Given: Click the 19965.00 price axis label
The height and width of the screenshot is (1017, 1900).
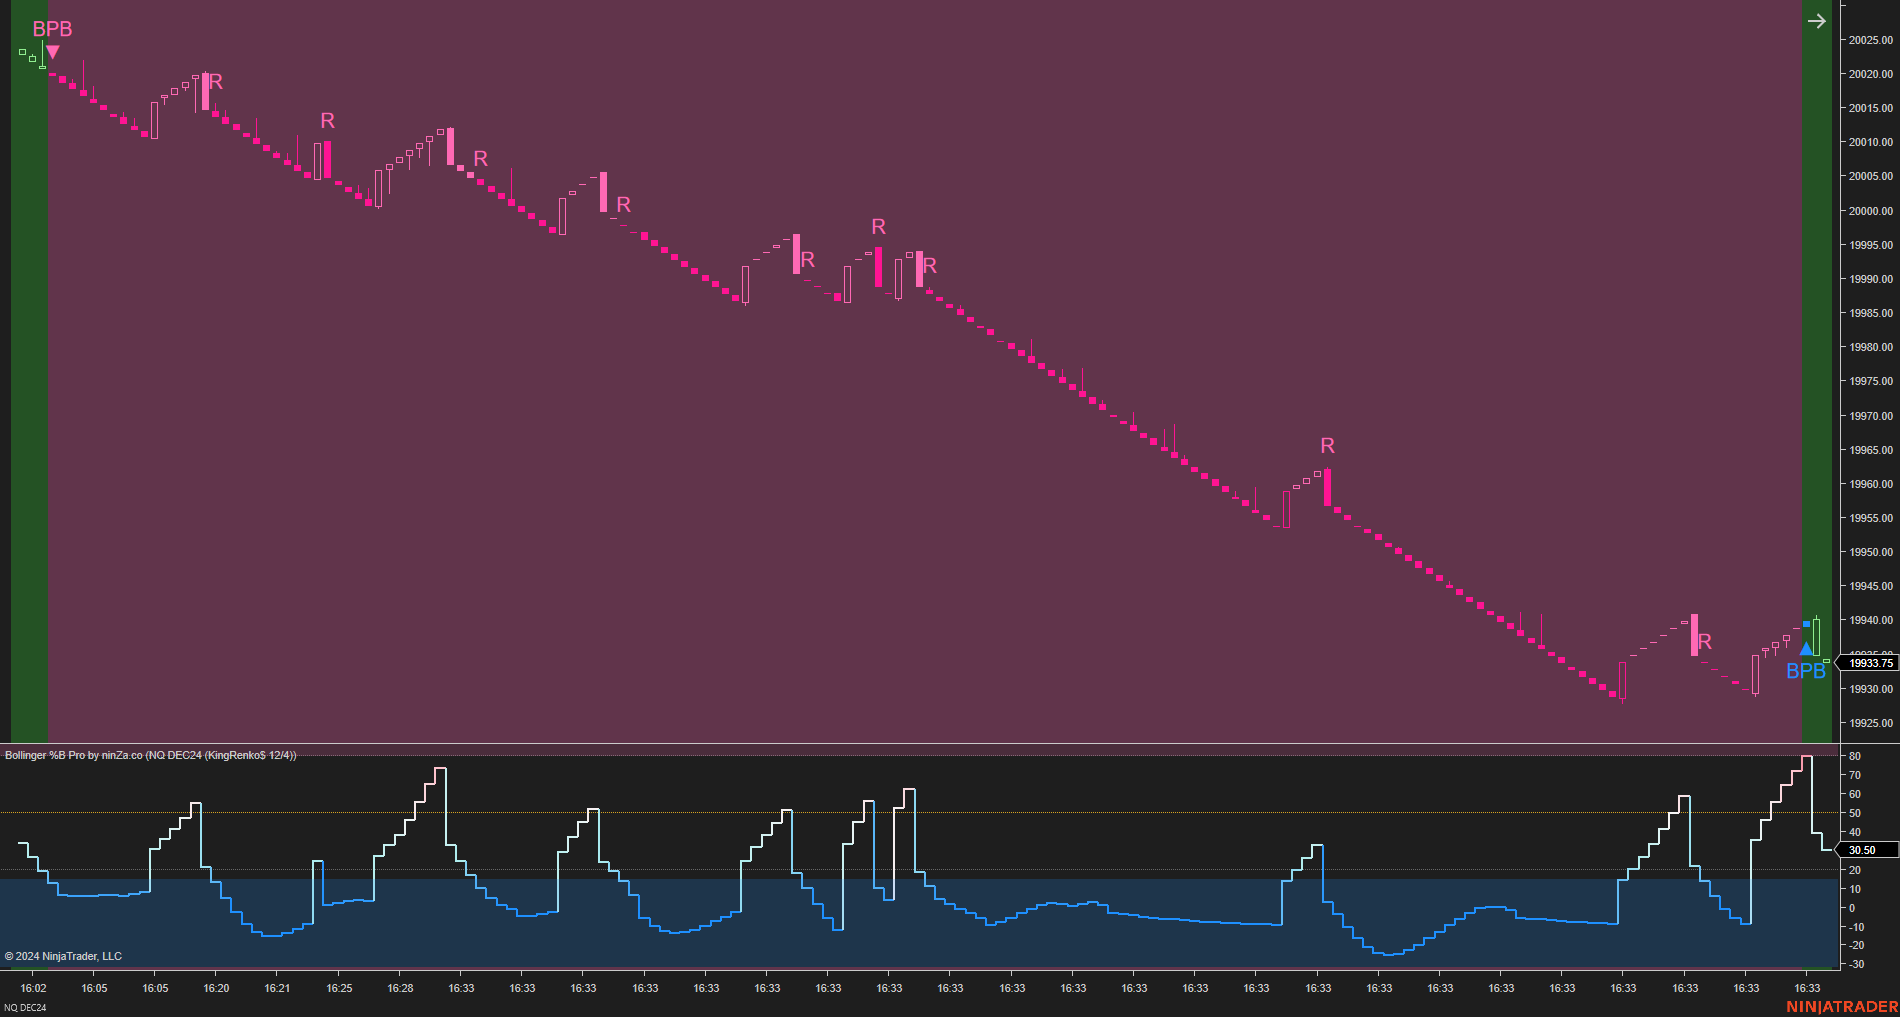Looking at the screenshot, I should (x=1870, y=450).
